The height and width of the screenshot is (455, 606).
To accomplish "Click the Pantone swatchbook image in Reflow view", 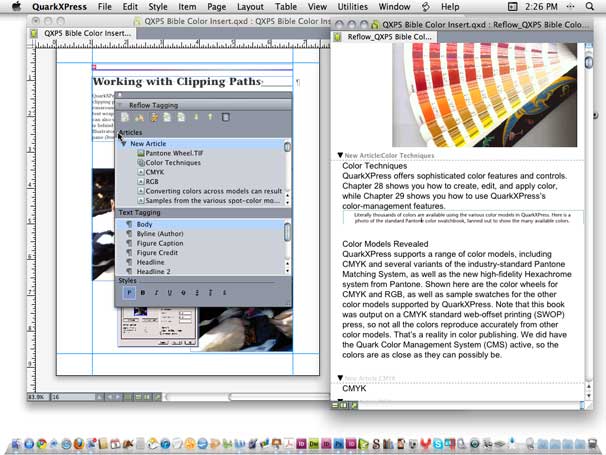I will (x=485, y=95).
